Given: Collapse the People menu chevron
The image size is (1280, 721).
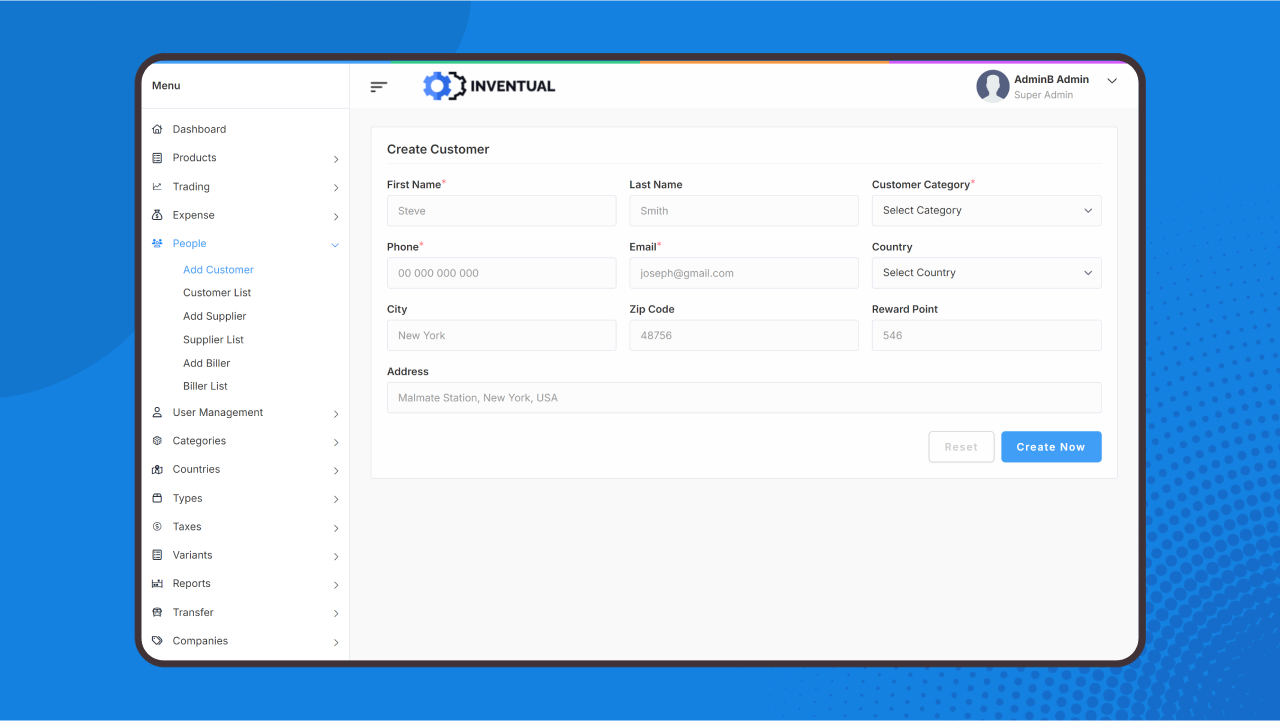Looking at the screenshot, I should 334,243.
